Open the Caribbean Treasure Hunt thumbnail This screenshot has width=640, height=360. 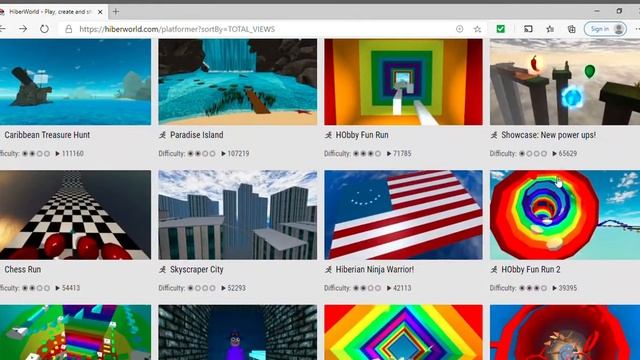pos(76,82)
